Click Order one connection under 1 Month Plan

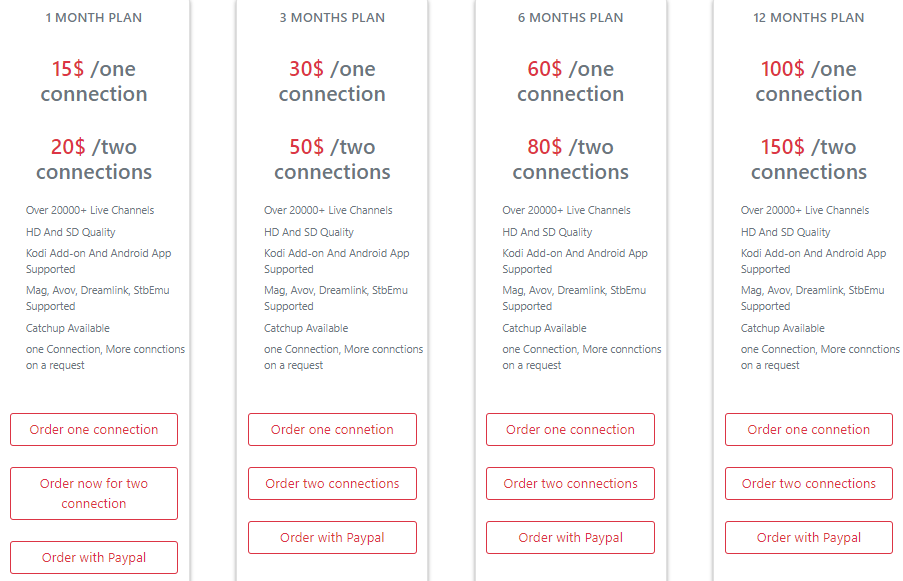coord(93,429)
